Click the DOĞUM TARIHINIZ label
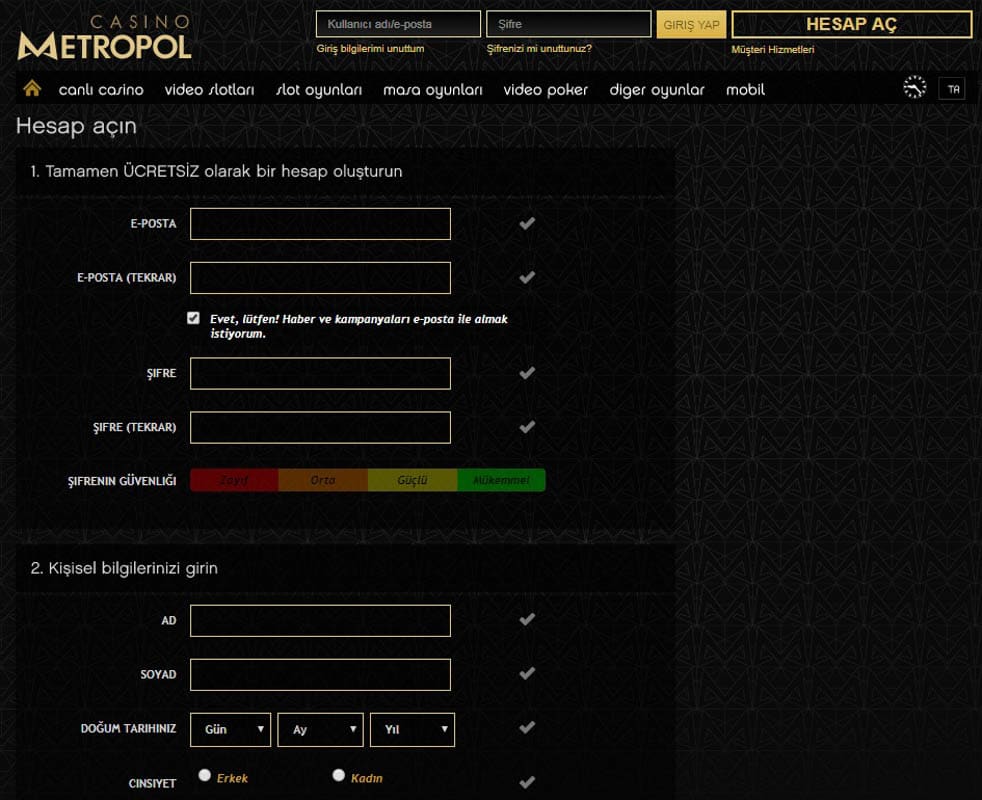Viewport: 982px width, 800px height. 128,728
